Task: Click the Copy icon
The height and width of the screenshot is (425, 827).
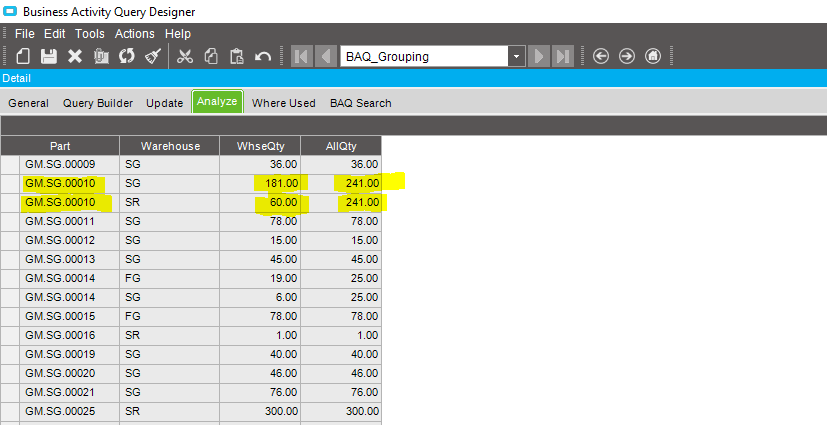Action: [x=211, y=56]
